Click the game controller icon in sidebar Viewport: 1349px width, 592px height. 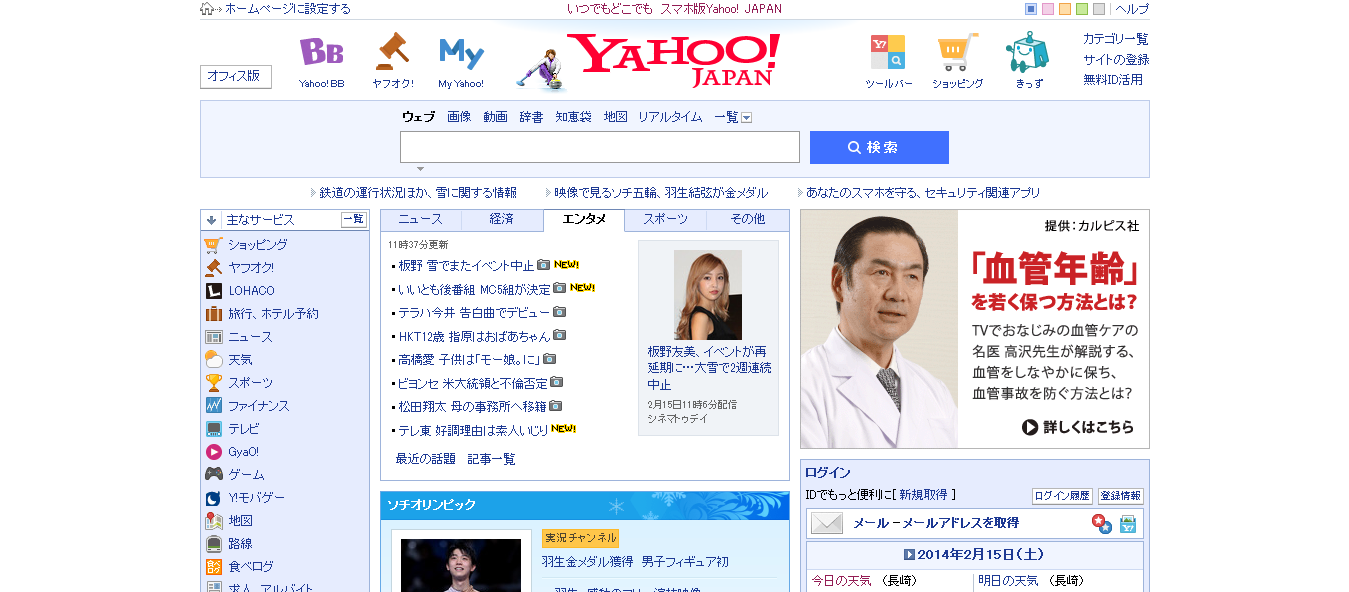[x=213, y=475]
